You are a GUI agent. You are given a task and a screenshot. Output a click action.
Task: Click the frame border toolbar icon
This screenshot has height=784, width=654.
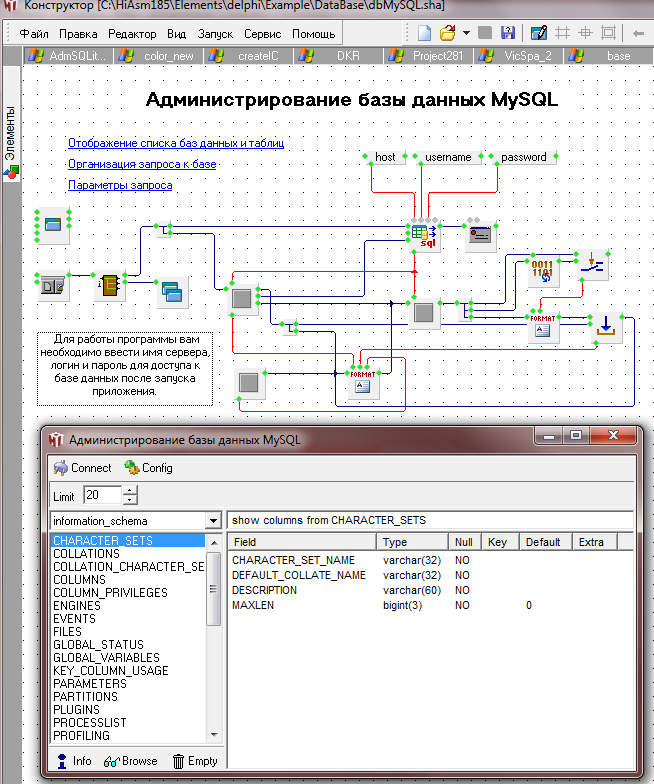pyautogui.click(x=608, y=34)
